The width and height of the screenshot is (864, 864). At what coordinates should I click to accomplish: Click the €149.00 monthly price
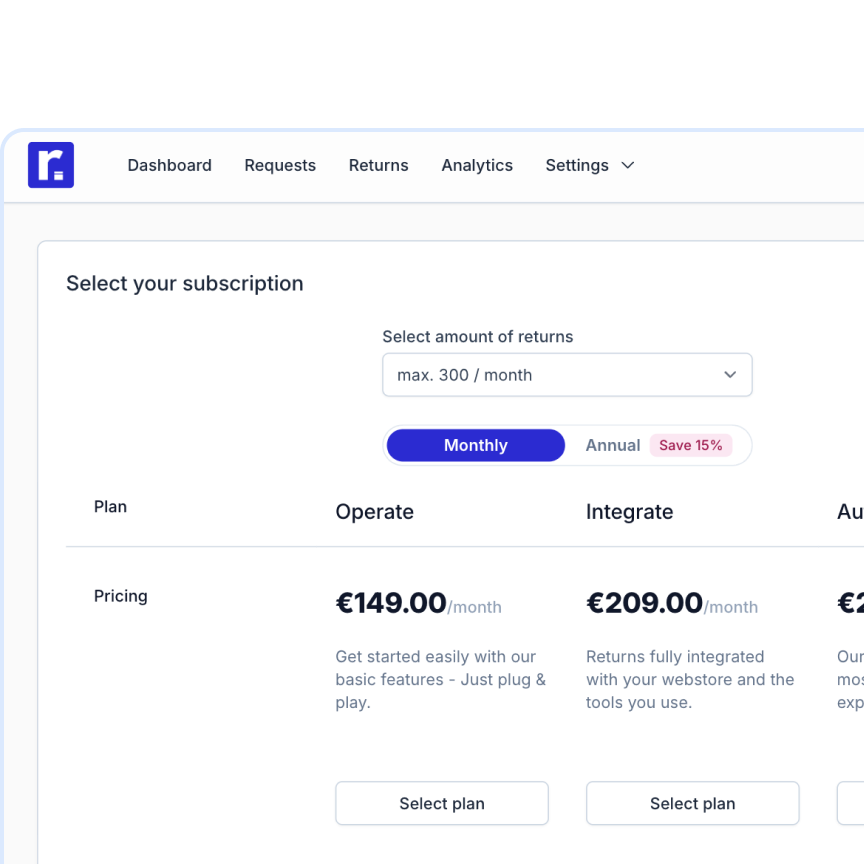[391, 603]
